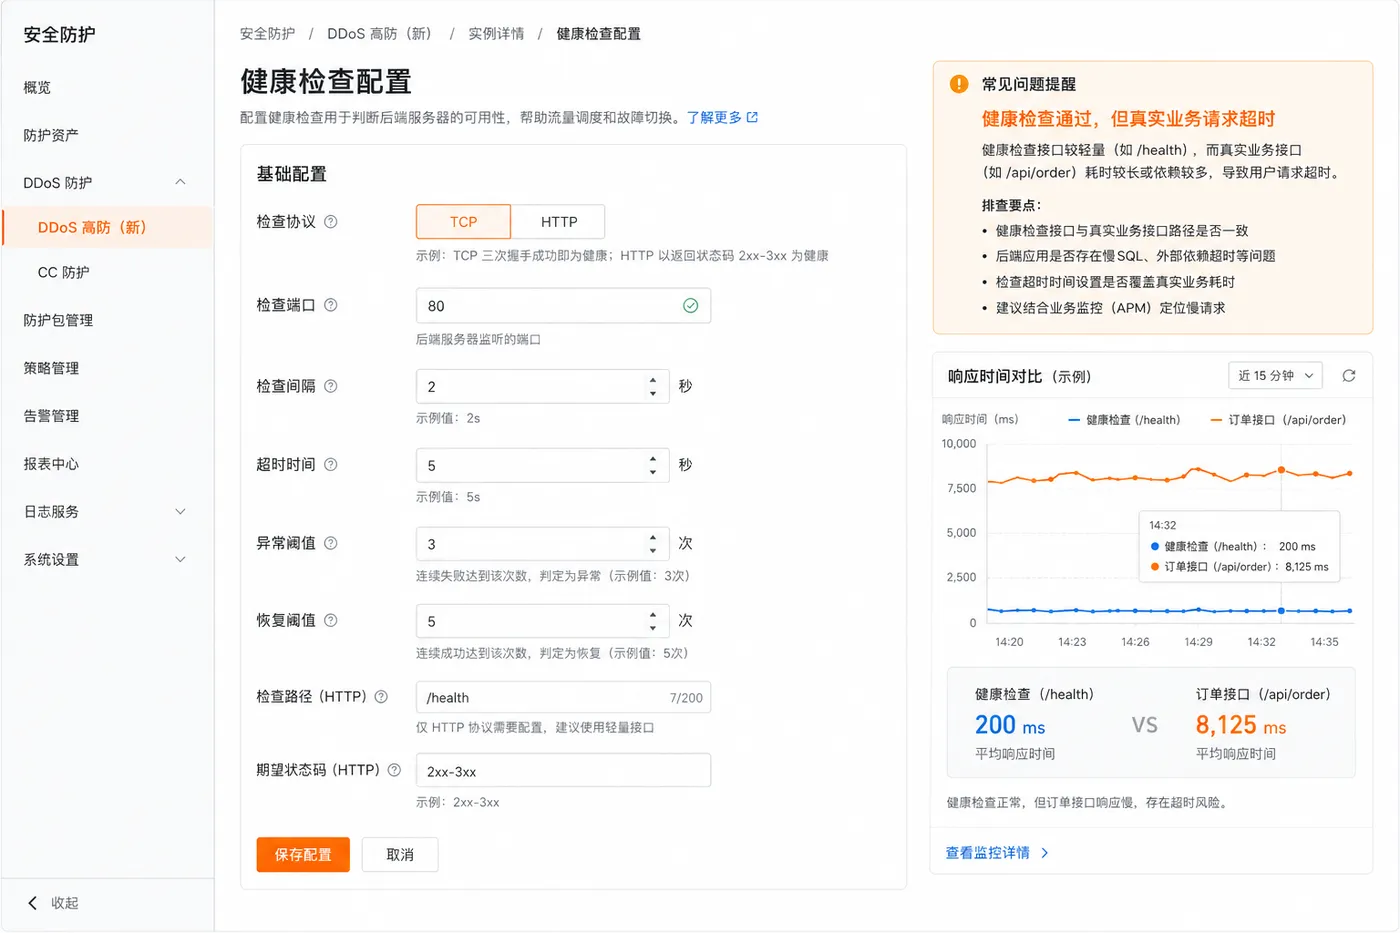Increase the 检查间隔 value using the stepper
Viewport: 1400px width, 933px height.
653,380
